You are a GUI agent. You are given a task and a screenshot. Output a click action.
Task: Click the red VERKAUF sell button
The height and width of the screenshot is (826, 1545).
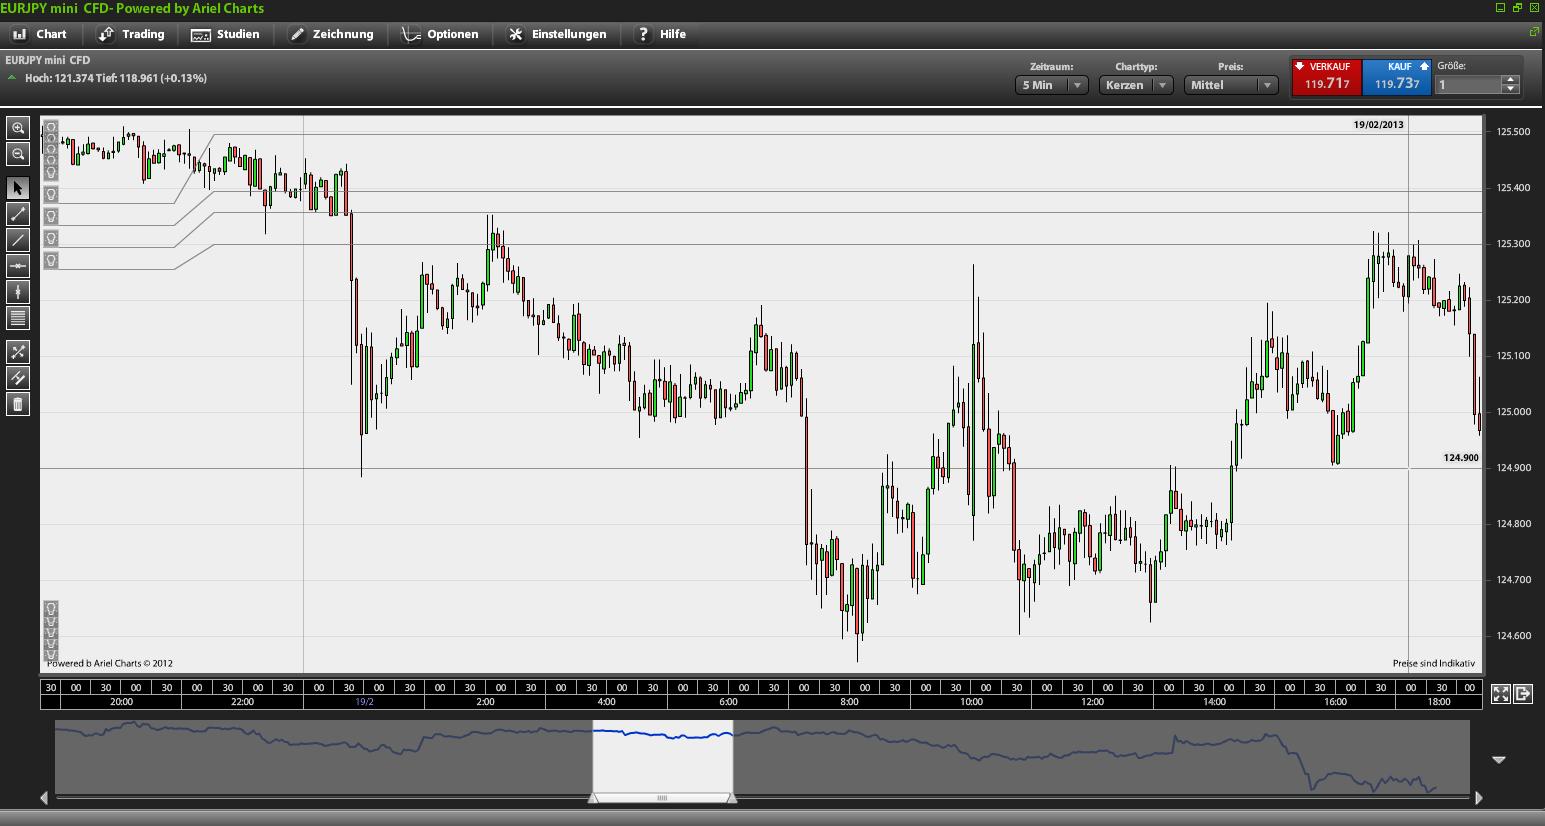[x=1327, y=77]
